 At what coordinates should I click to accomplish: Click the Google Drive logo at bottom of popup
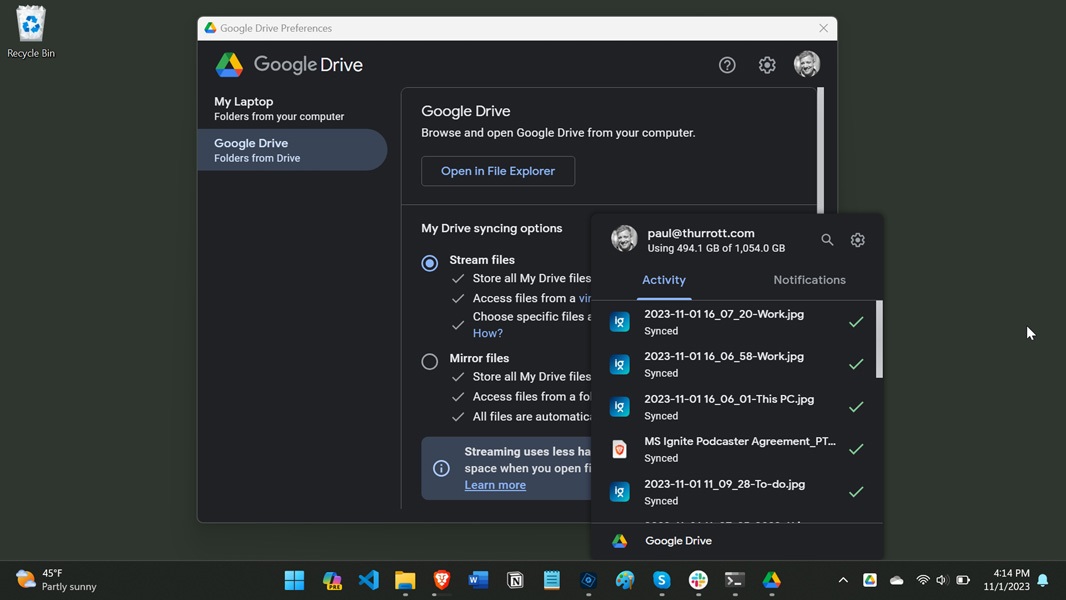(x=619, y=540)
